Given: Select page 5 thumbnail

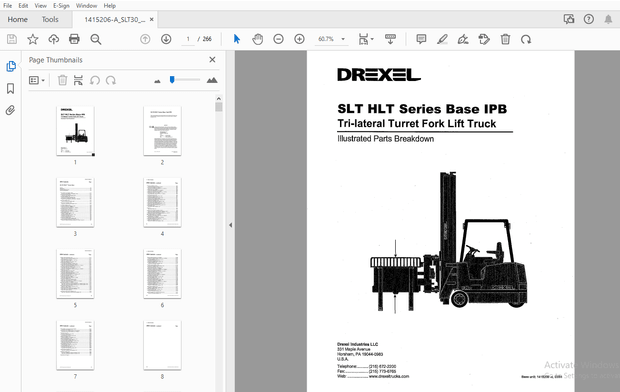Looking at the screenshot, I should click(x=75, y=274).
